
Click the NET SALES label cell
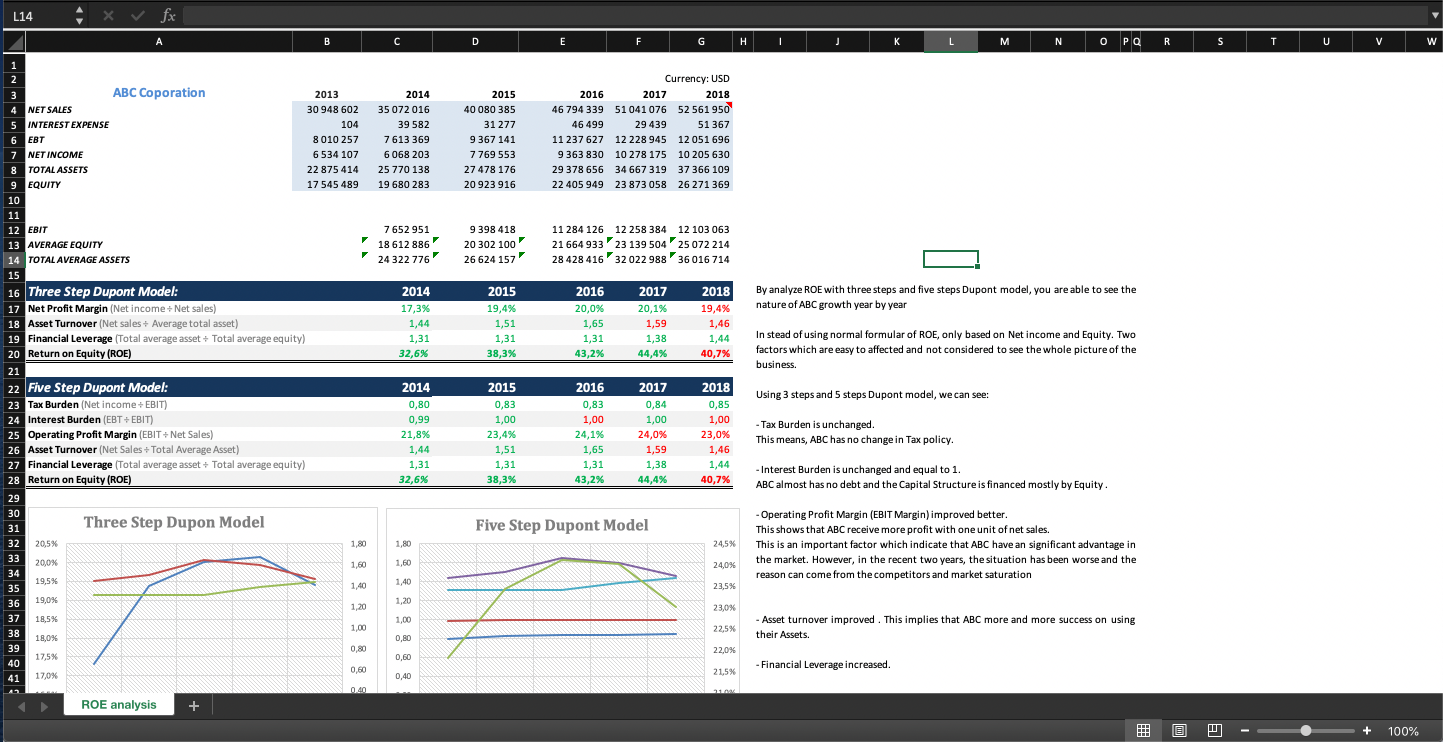(49, 109)
